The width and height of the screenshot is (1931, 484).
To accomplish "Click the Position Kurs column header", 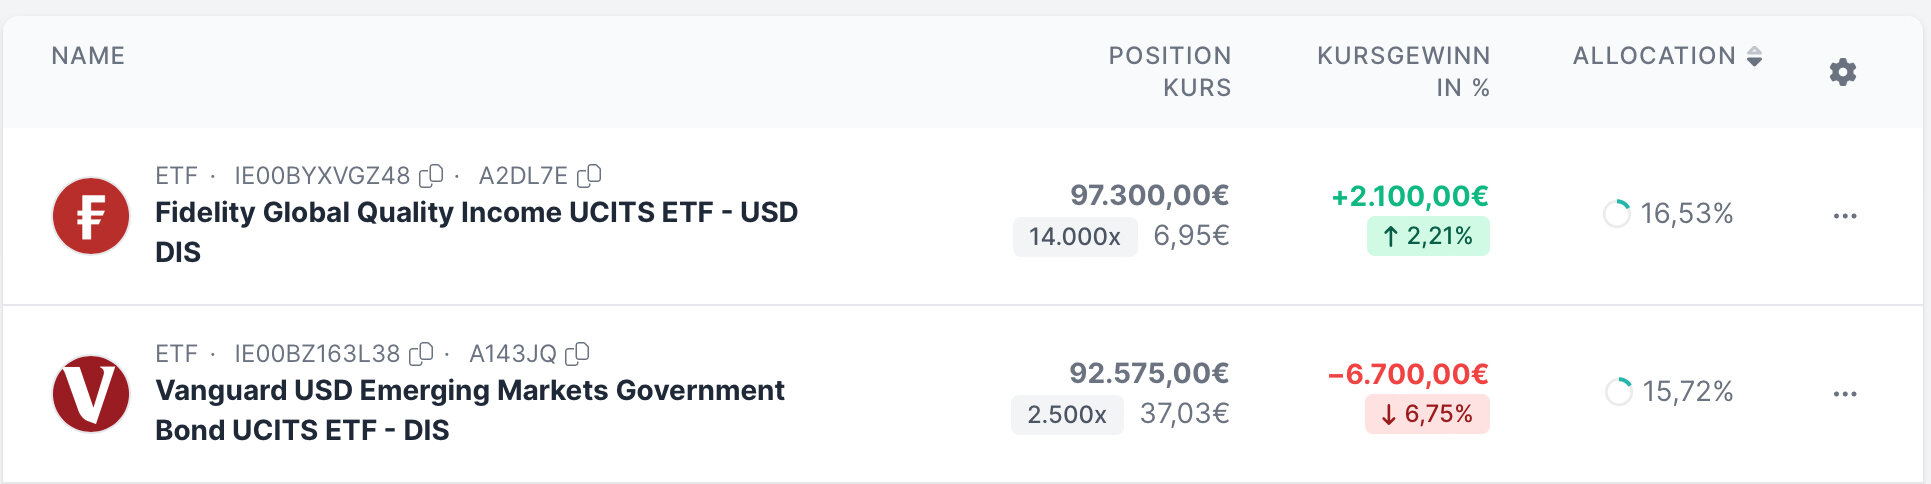I will (x=1169, y=71).
